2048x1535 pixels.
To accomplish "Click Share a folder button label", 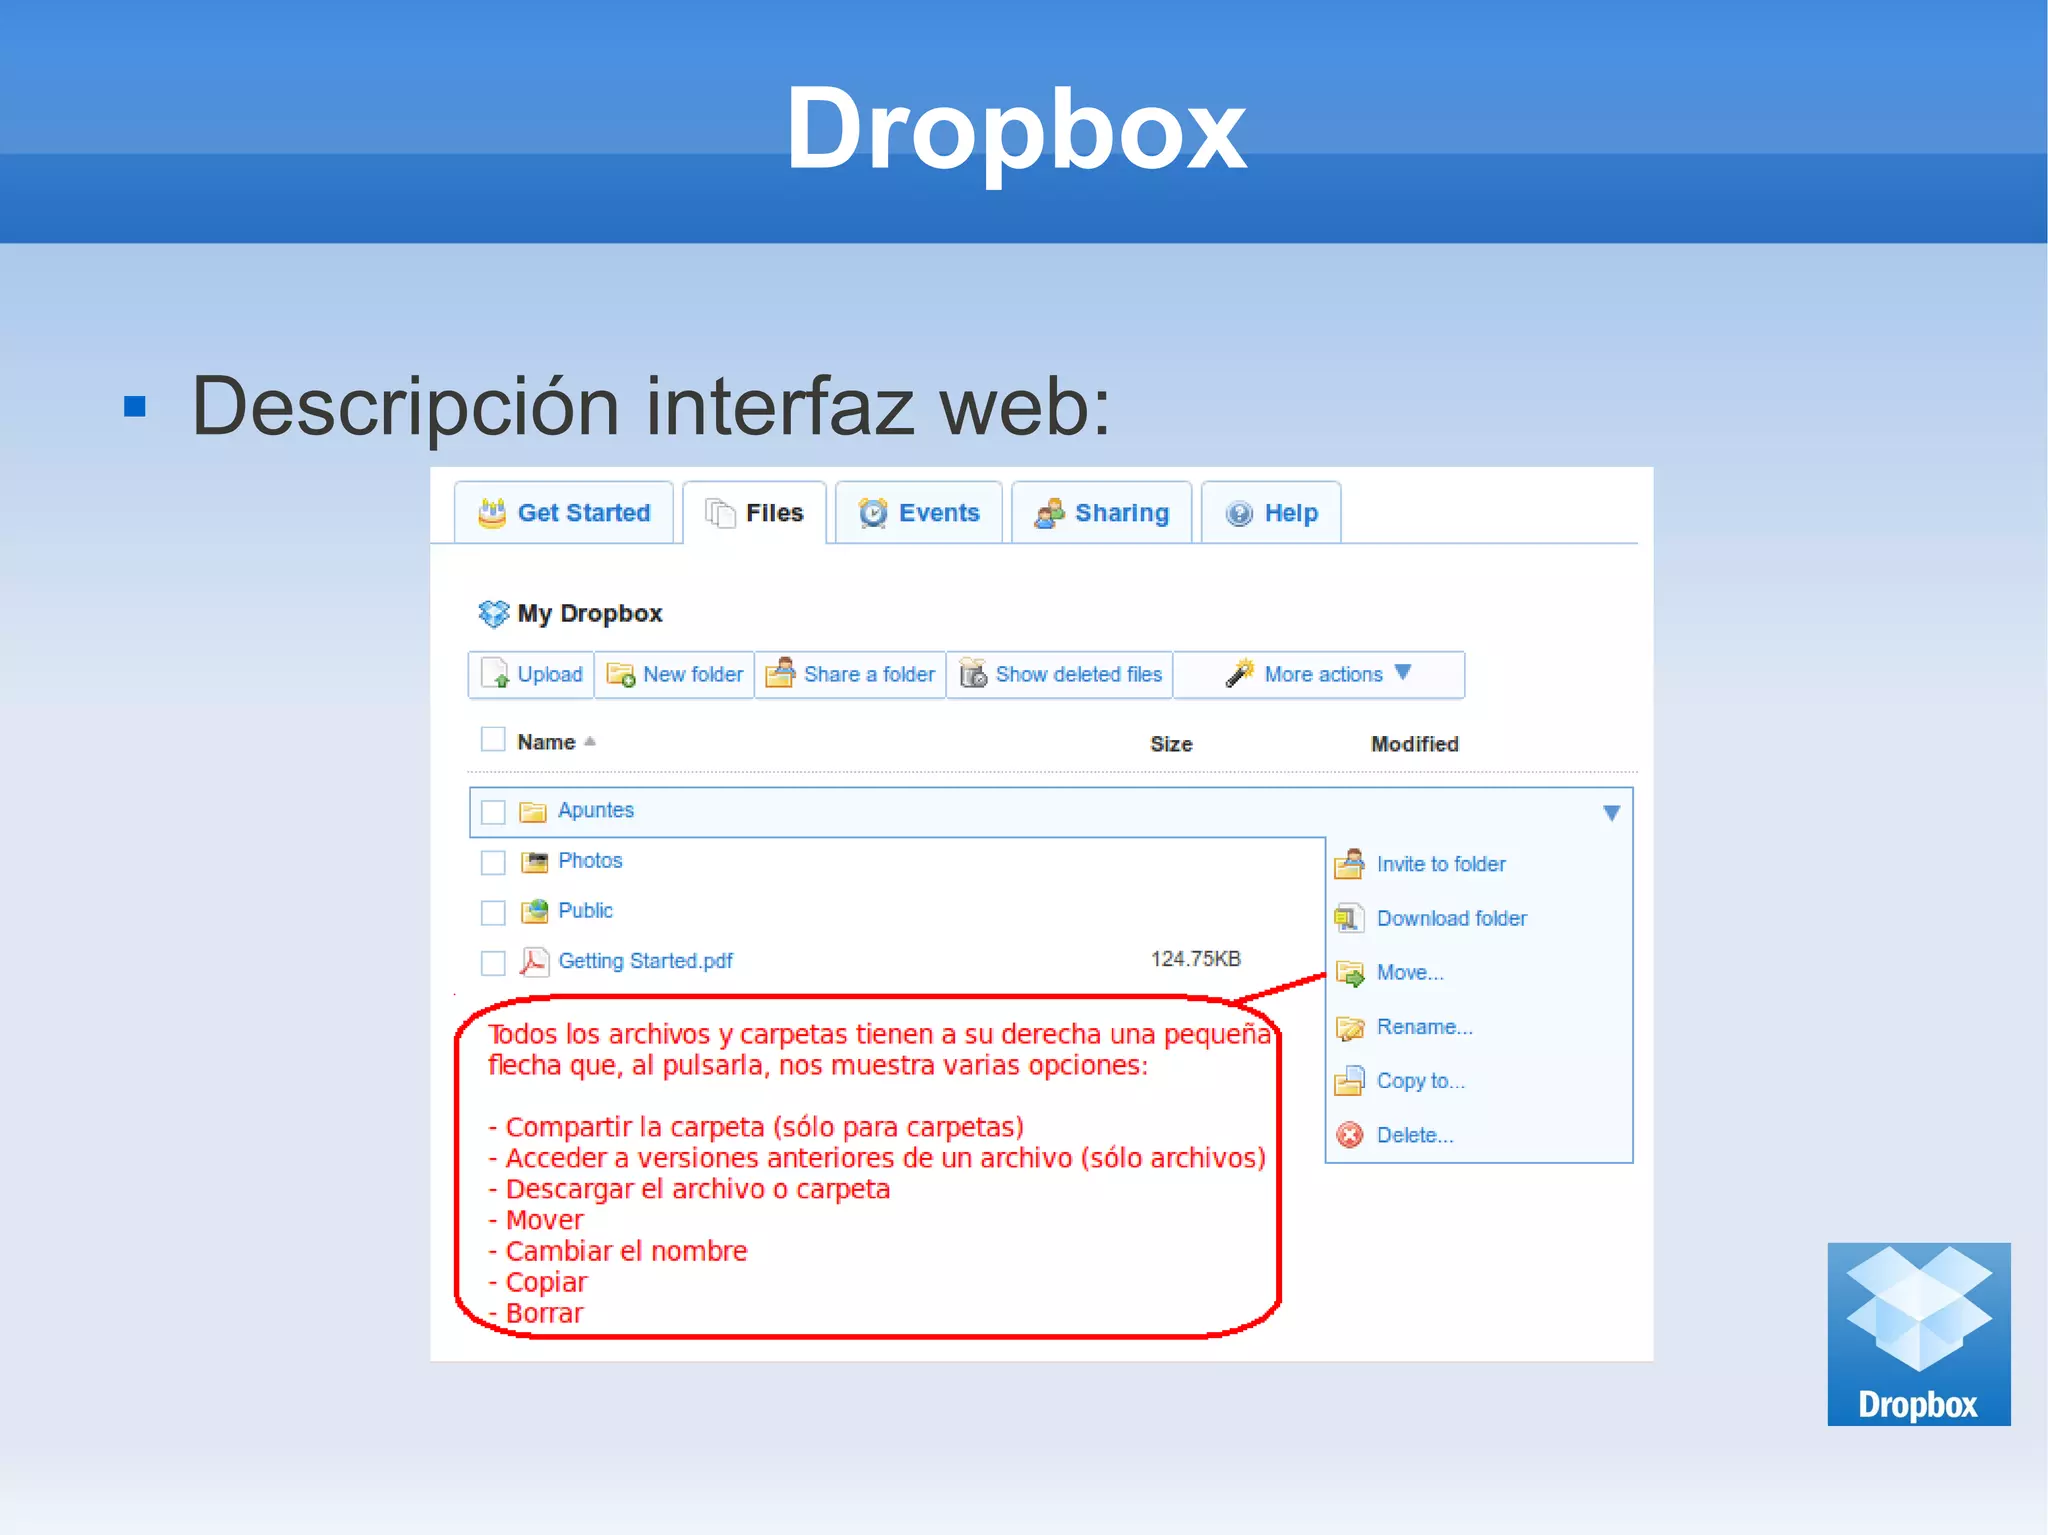I will coord(869,674).
